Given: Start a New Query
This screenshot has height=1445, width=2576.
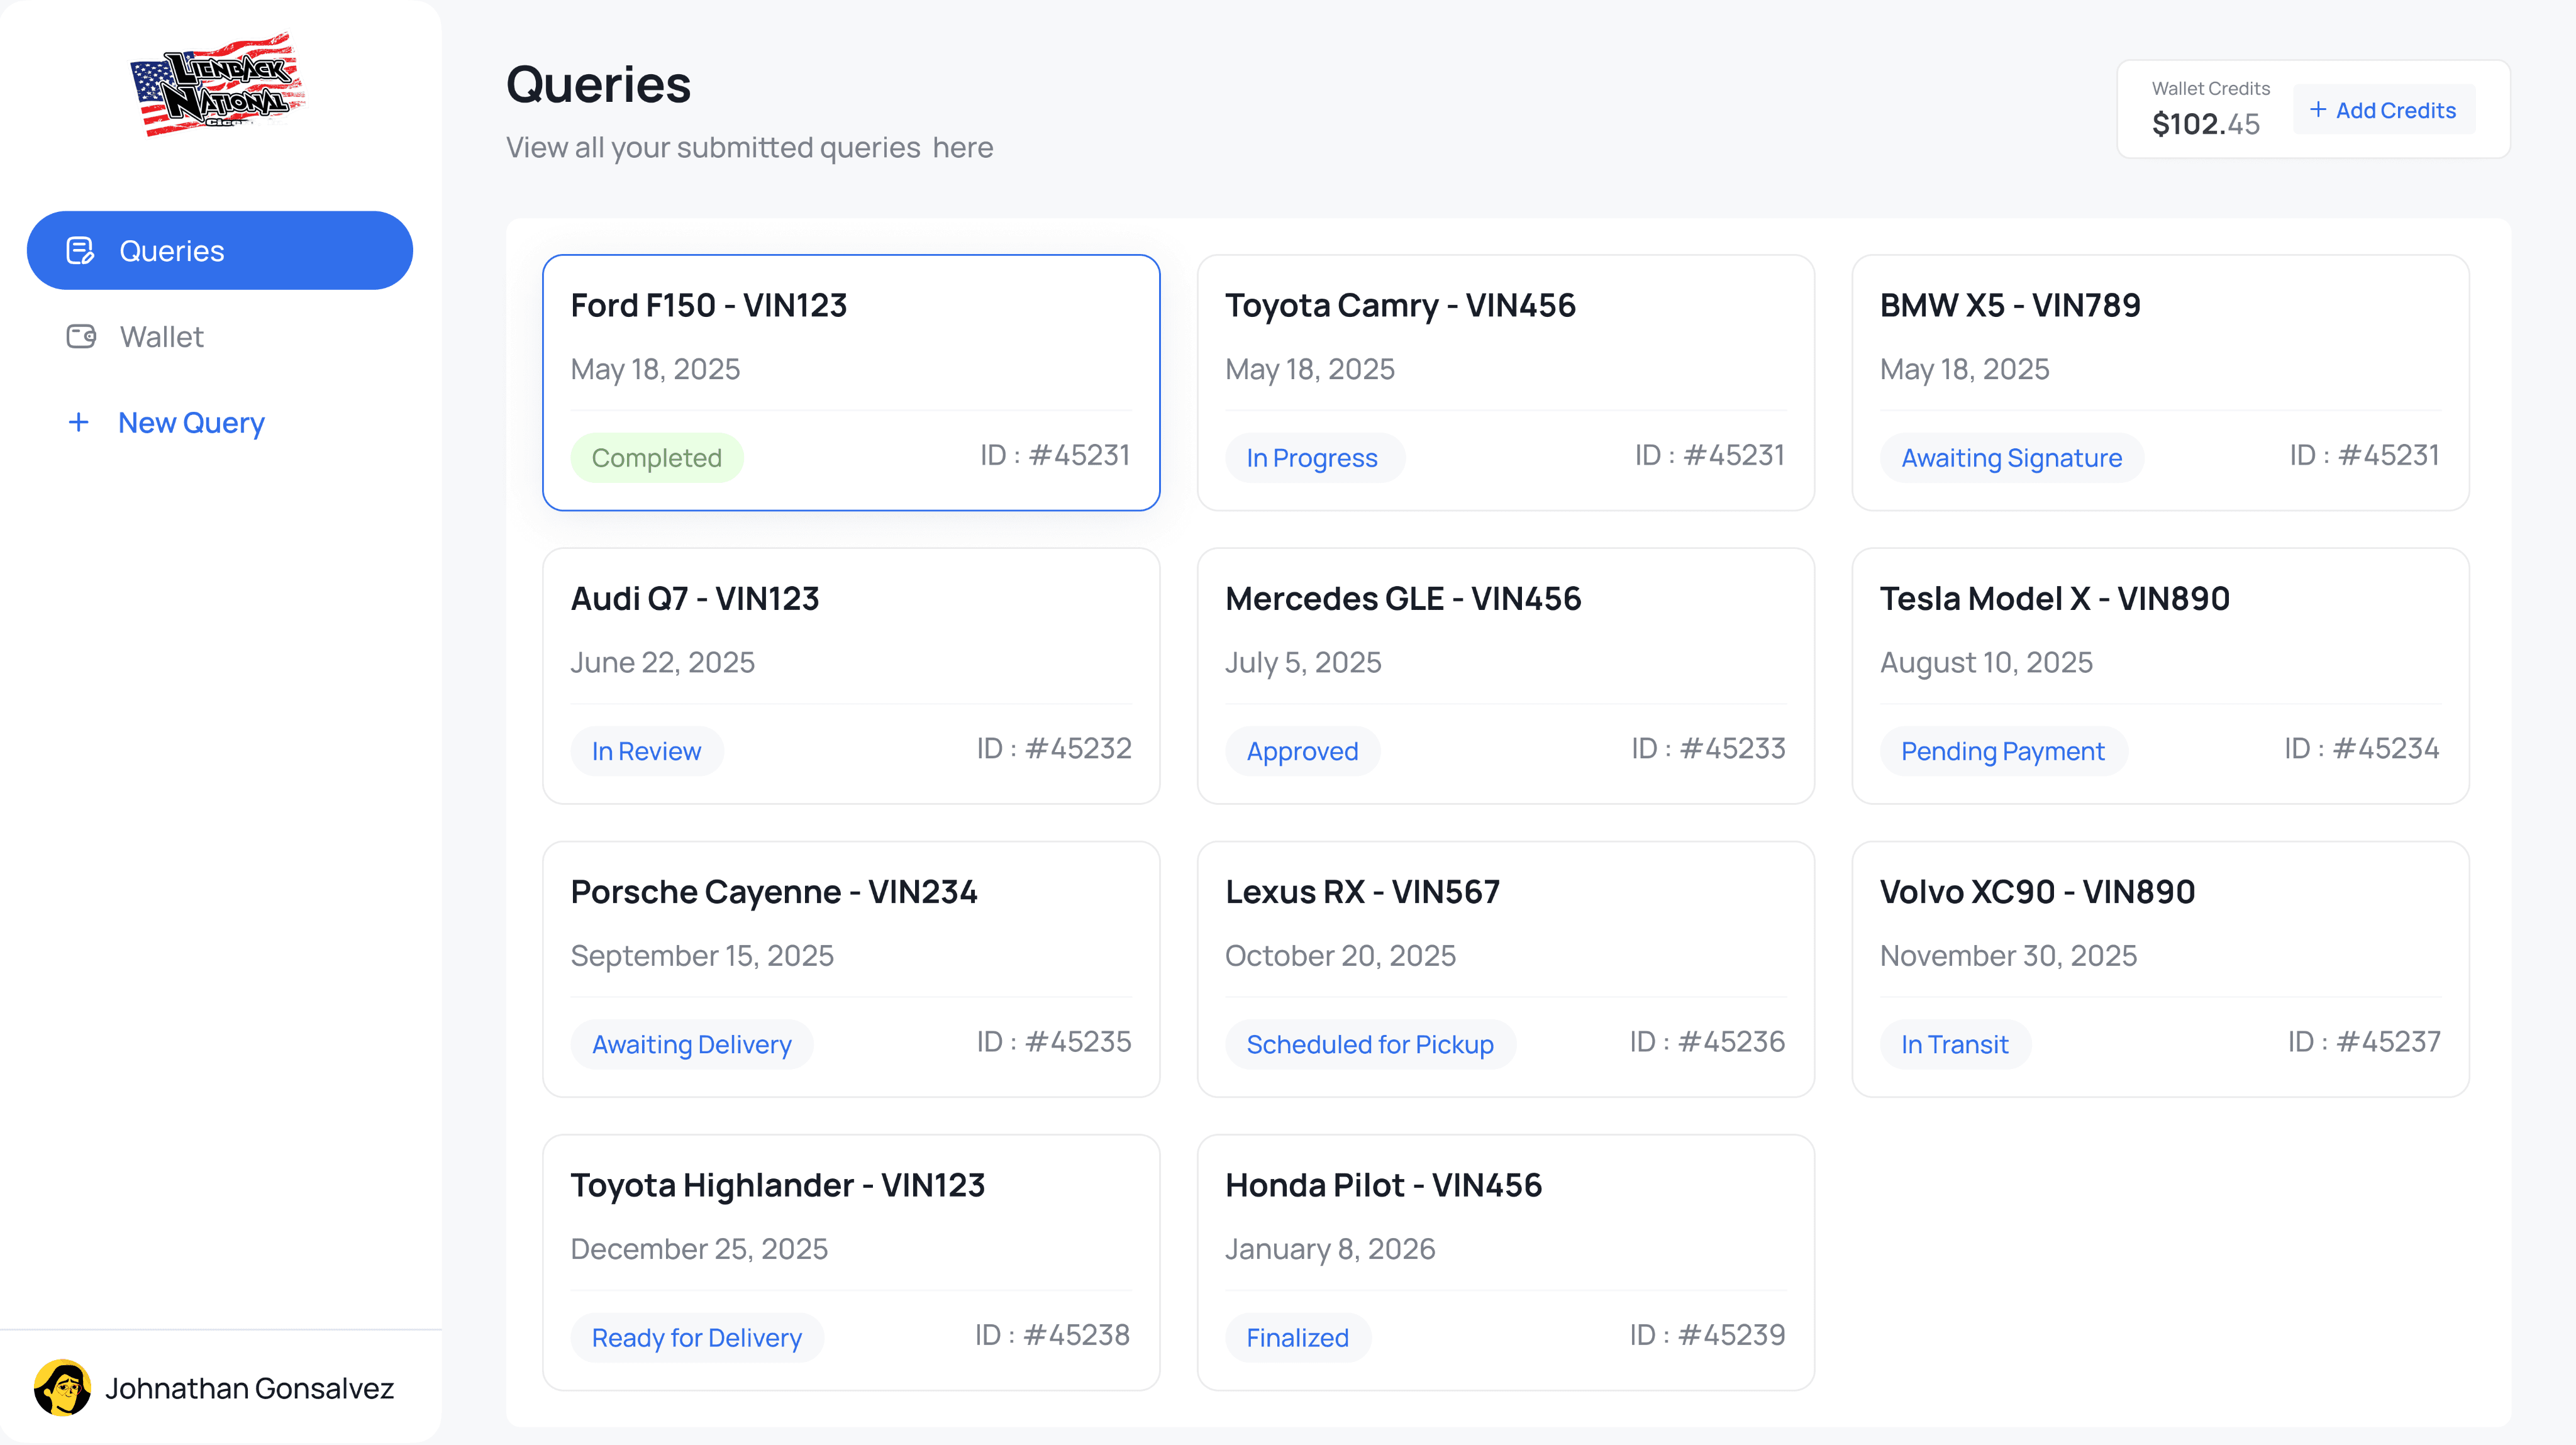Looking at the screenshot, I should tap(190, 423).
